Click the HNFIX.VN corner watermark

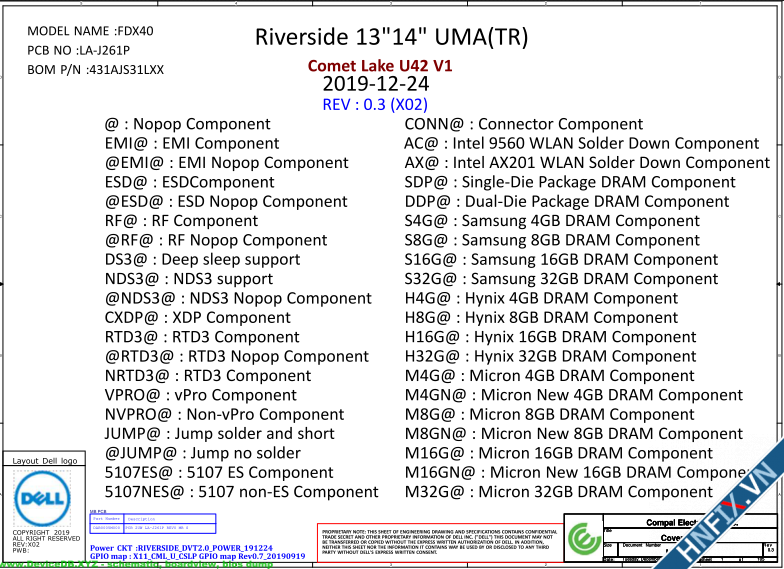tap(735, 519)
